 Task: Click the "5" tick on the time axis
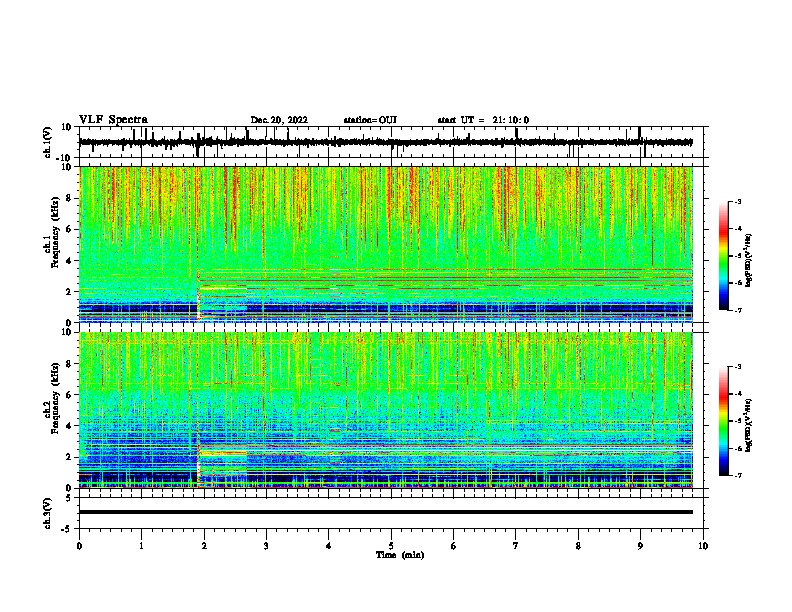coord(391,546)
